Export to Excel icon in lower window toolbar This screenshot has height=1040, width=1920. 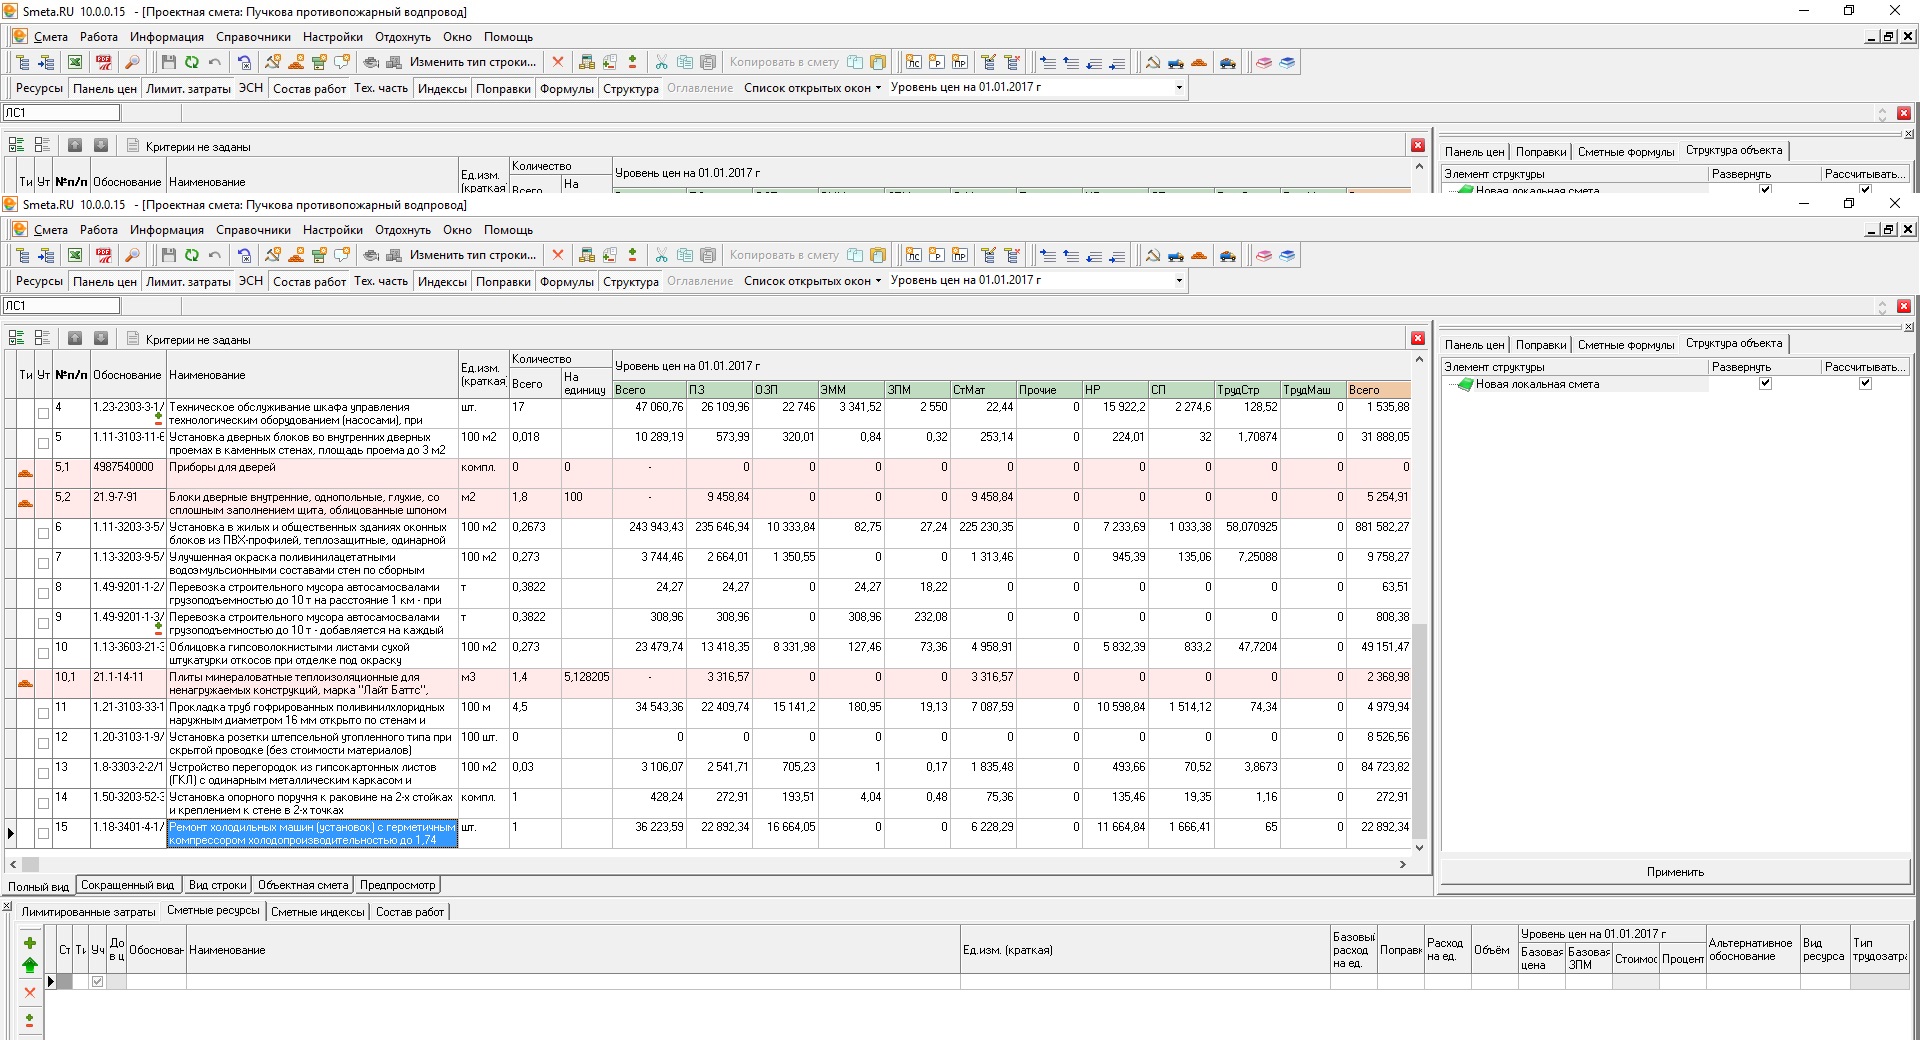(75, 256)
